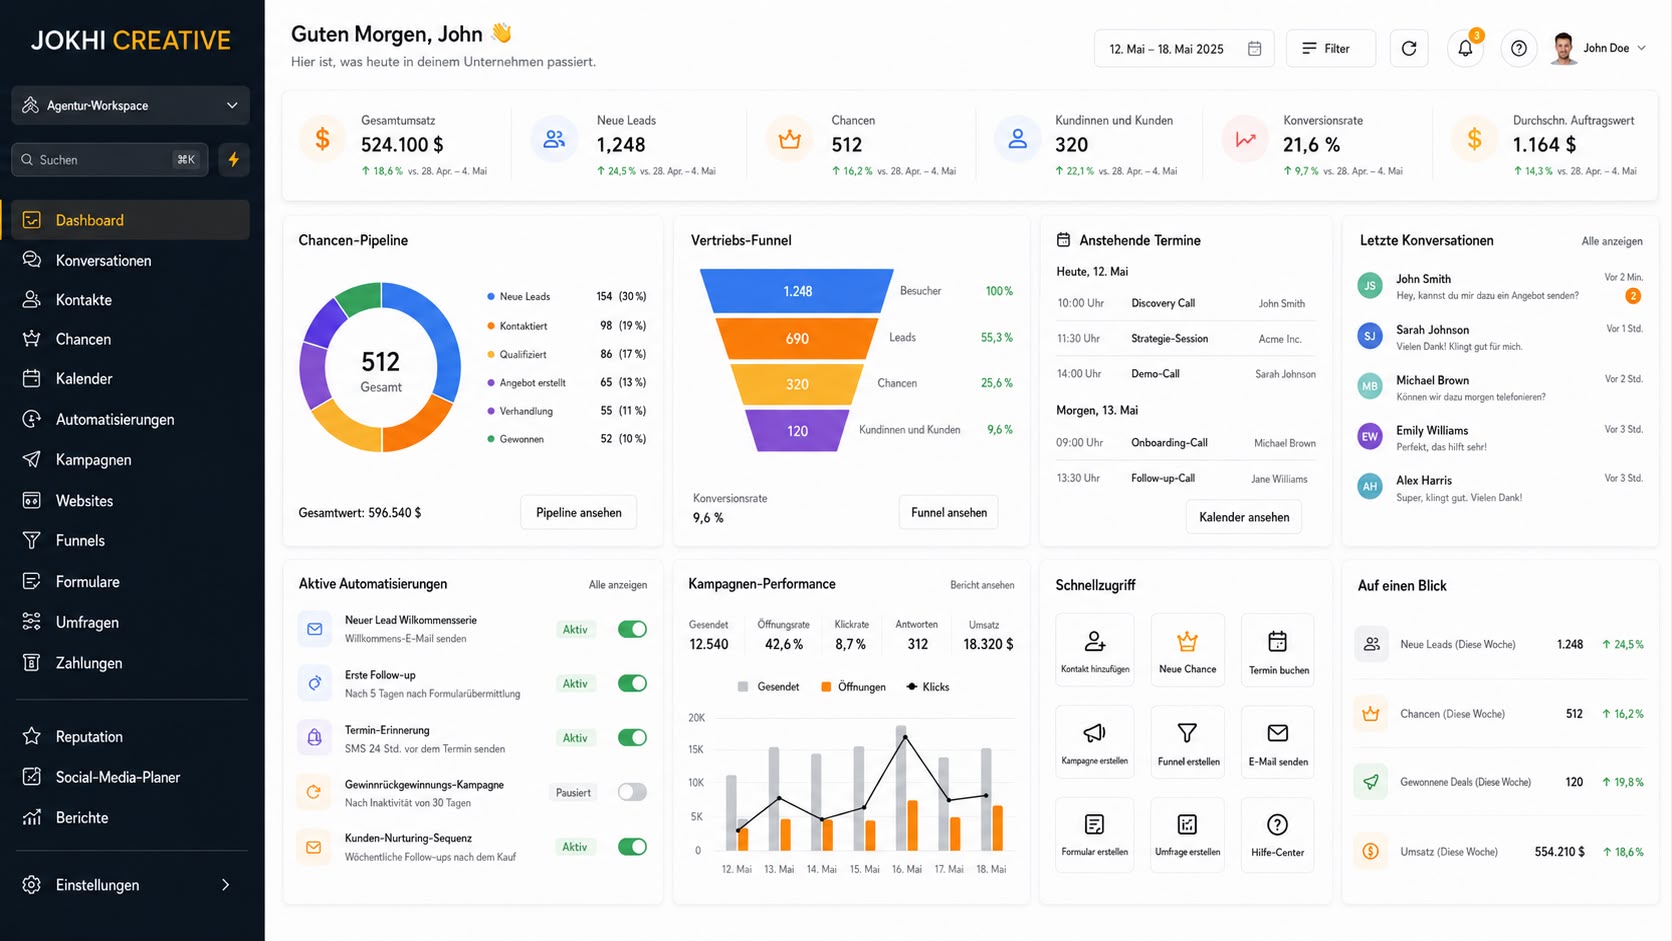The image size is (1672, 941).
Task: Enable Gewinnrückgewinnungs-Kampagne switch
Action: coord(632,792)
